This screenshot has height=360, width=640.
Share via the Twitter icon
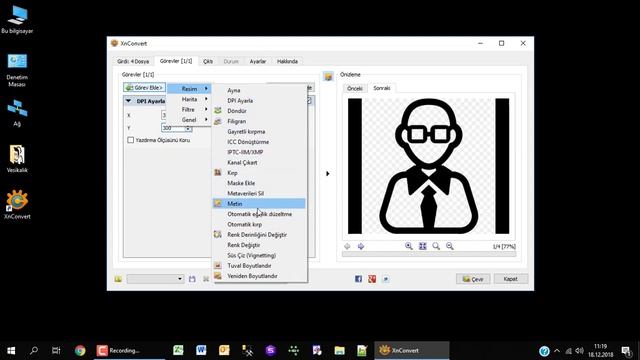click(x=386, y=279)
